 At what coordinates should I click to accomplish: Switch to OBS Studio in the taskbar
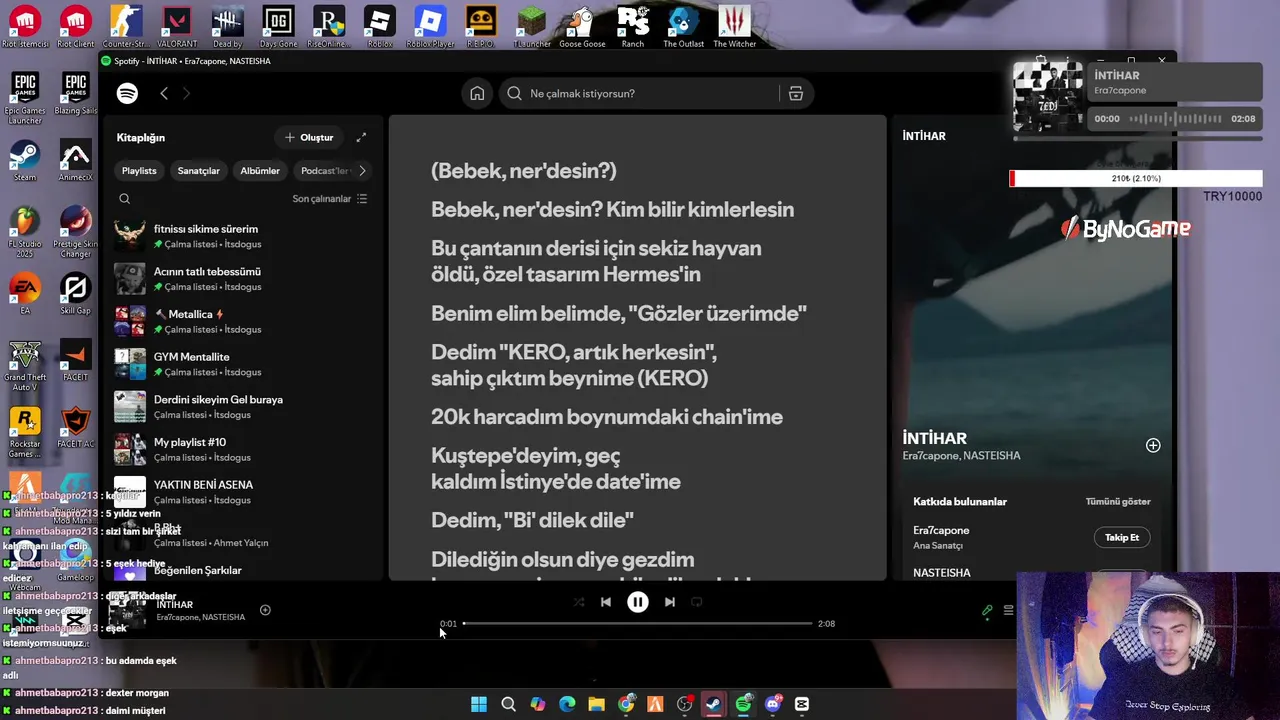(x=685, y=704)
